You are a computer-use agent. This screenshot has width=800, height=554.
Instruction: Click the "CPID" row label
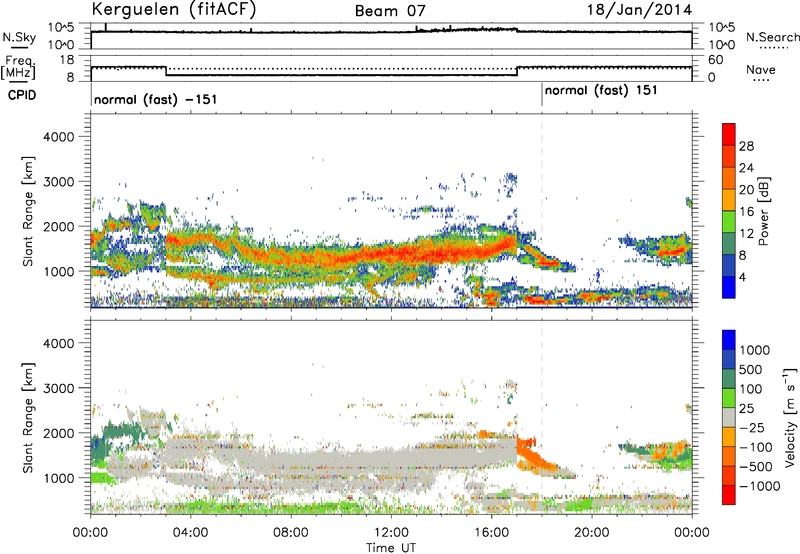tap(21, 95)
